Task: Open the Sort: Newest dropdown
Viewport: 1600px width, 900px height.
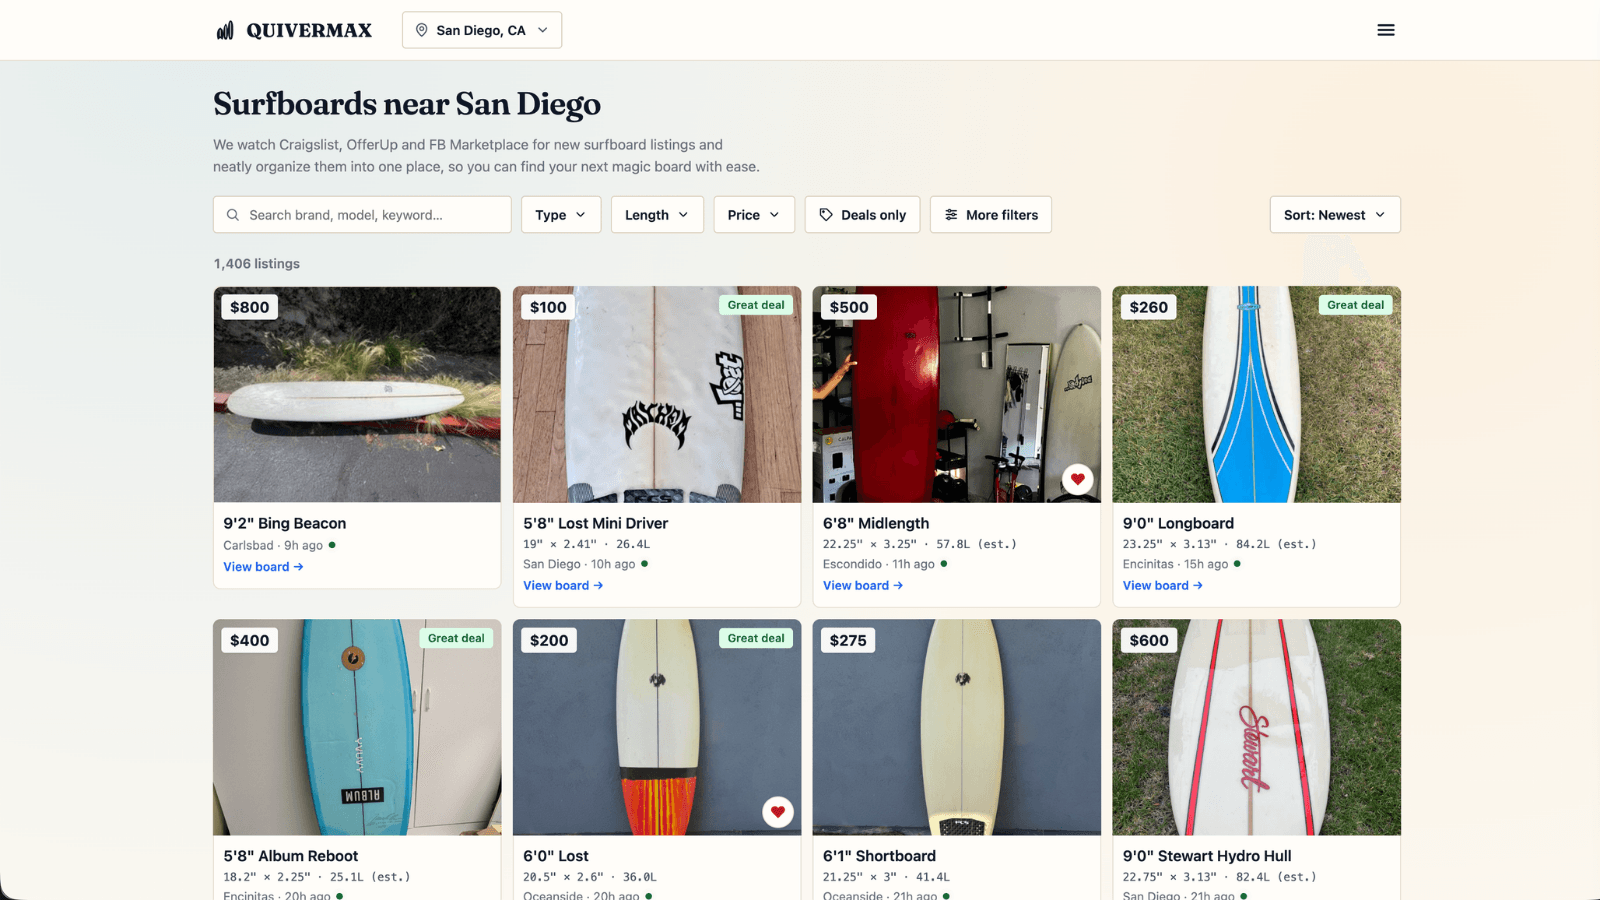Action: pyautogui.click(x=1335, y=215)
